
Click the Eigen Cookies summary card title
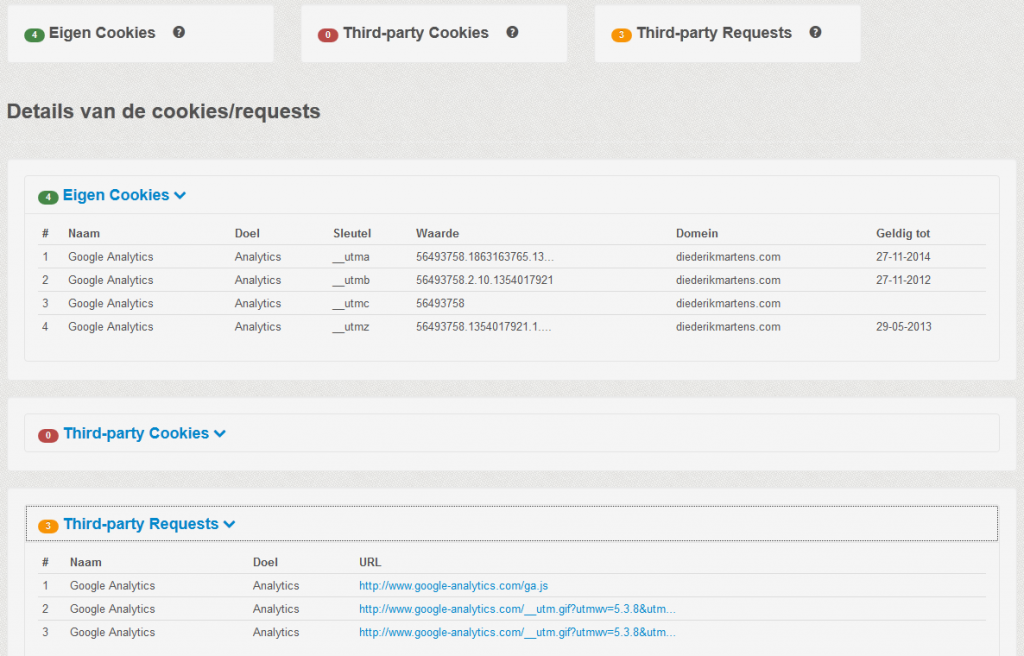(102, 33)
